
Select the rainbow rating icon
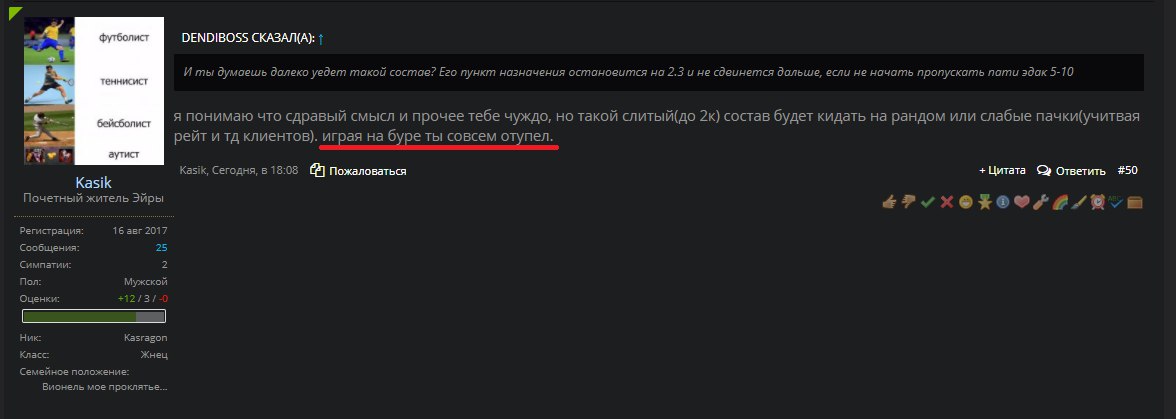point(1060,202)
